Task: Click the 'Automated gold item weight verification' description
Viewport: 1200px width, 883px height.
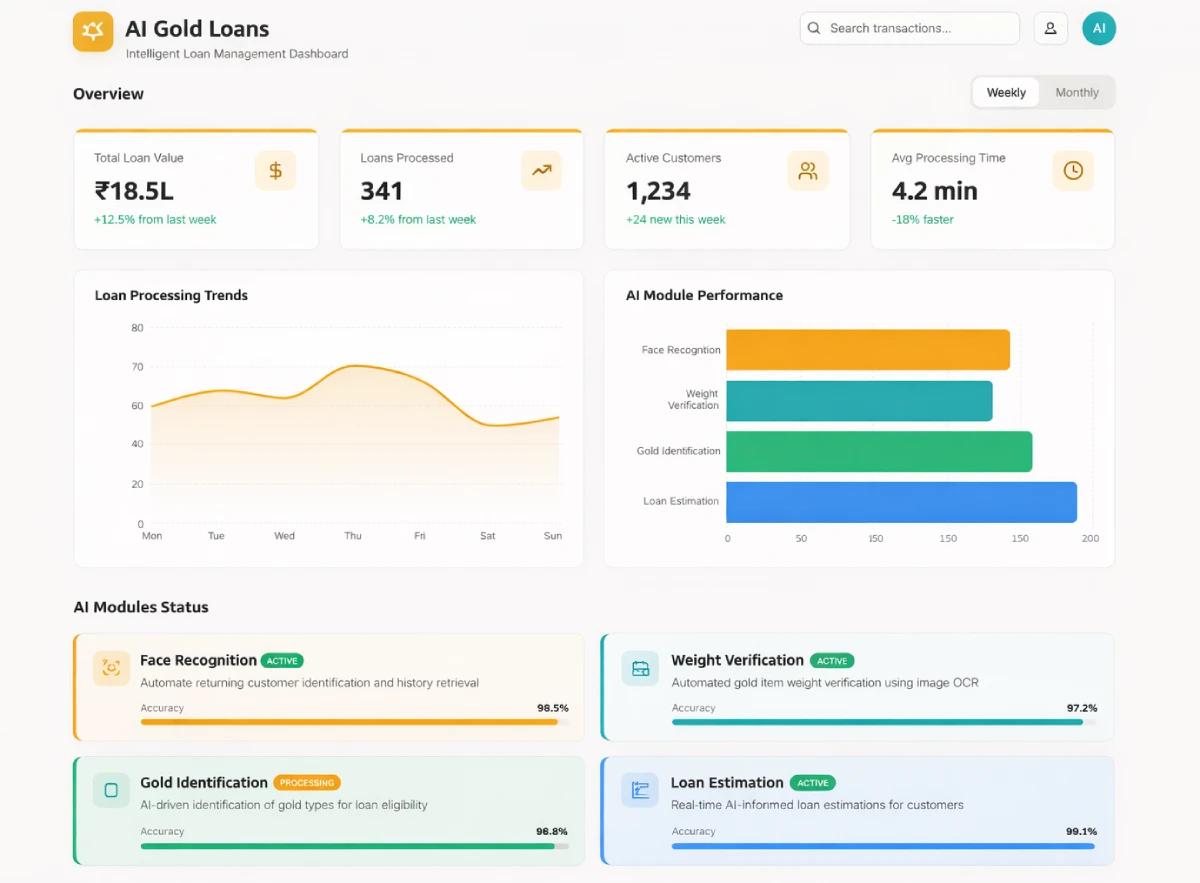Action: point(825,683)
